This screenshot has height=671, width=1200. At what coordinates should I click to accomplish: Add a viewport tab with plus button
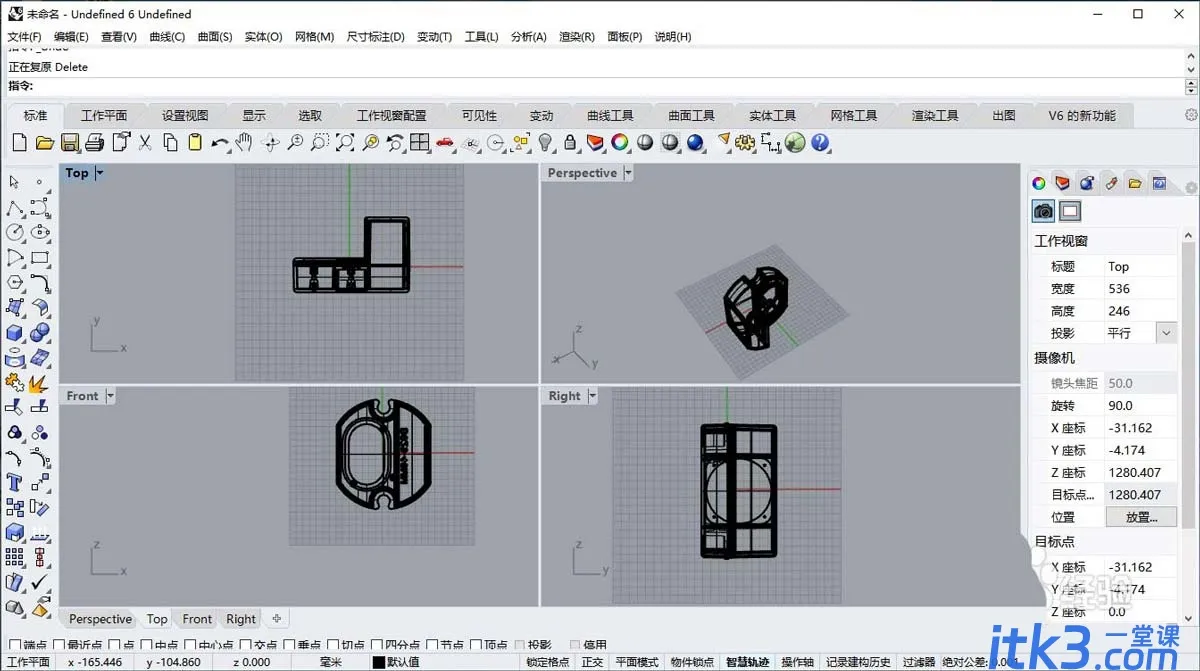(x=277, y=618)
